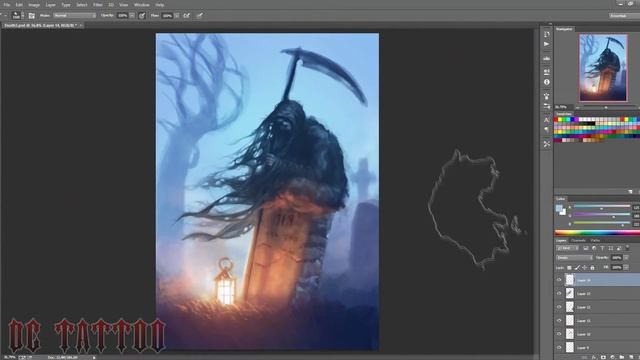Click the Navigator preview thumbnail
The height and width of the screenshot is (360, 640).
click(x=603, y=67)
